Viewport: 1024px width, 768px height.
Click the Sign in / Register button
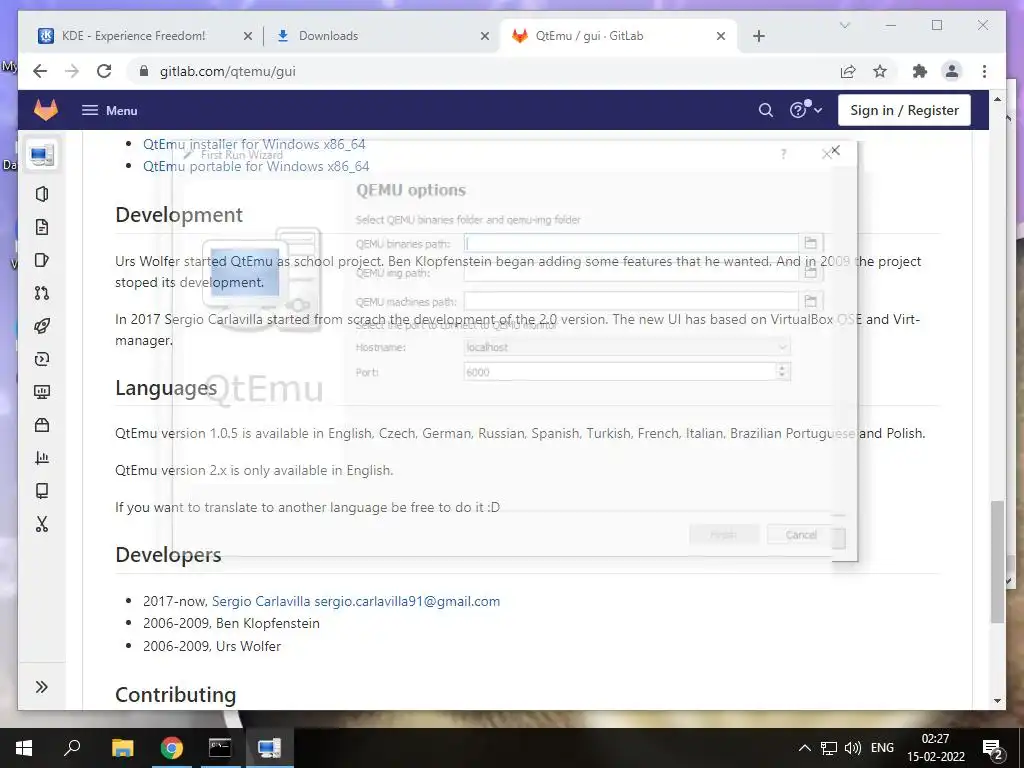point(904,110)
